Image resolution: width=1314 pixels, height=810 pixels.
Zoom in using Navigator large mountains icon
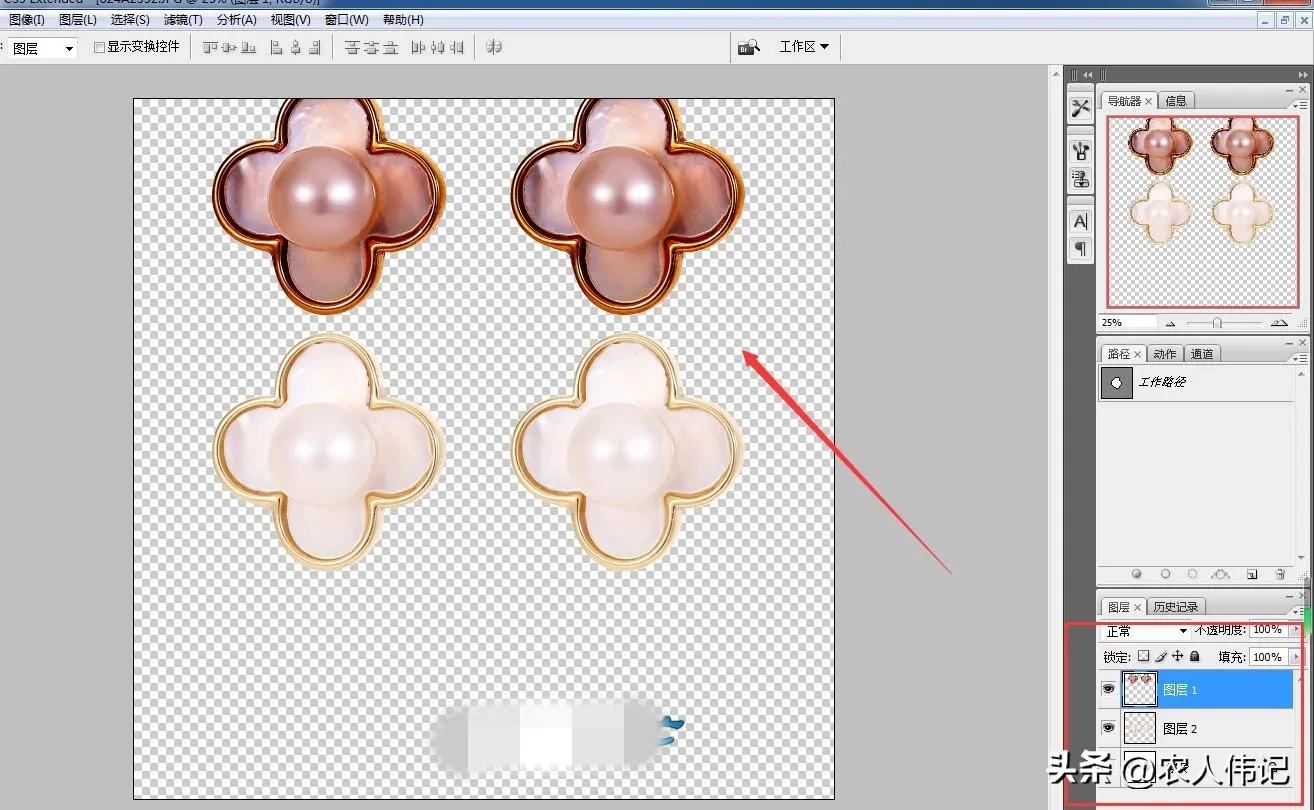click(1279, 323)
